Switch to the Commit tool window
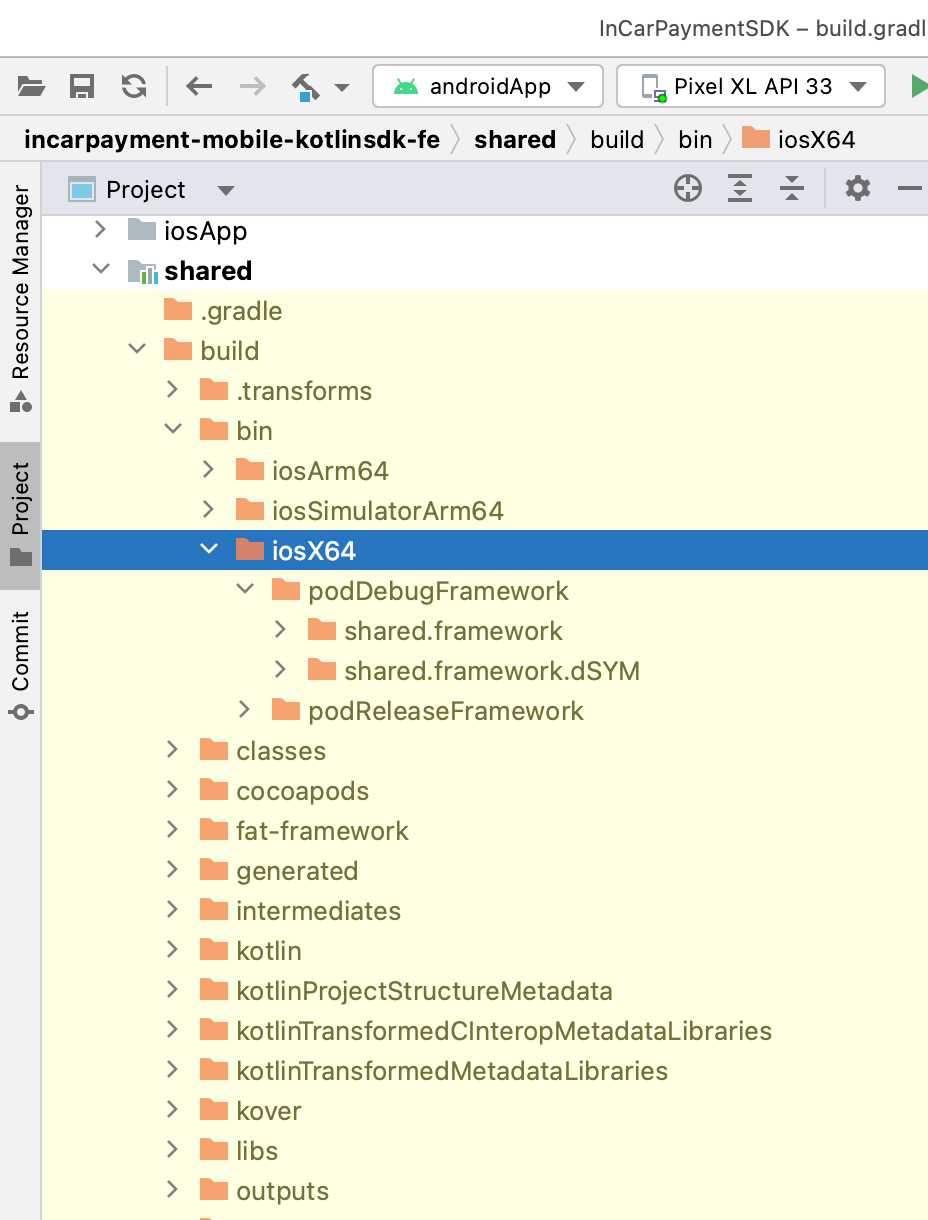Viewport: 928px width, 1220px height. 20,655
